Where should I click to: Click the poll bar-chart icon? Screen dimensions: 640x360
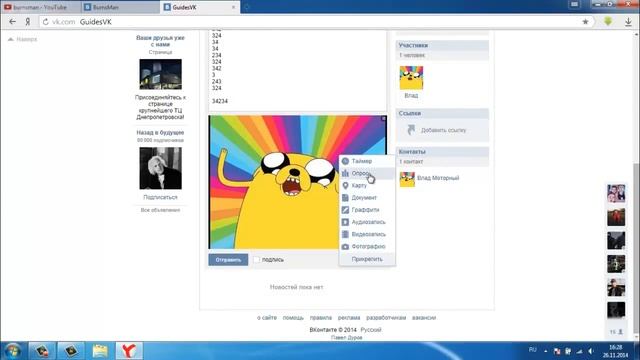345,173
